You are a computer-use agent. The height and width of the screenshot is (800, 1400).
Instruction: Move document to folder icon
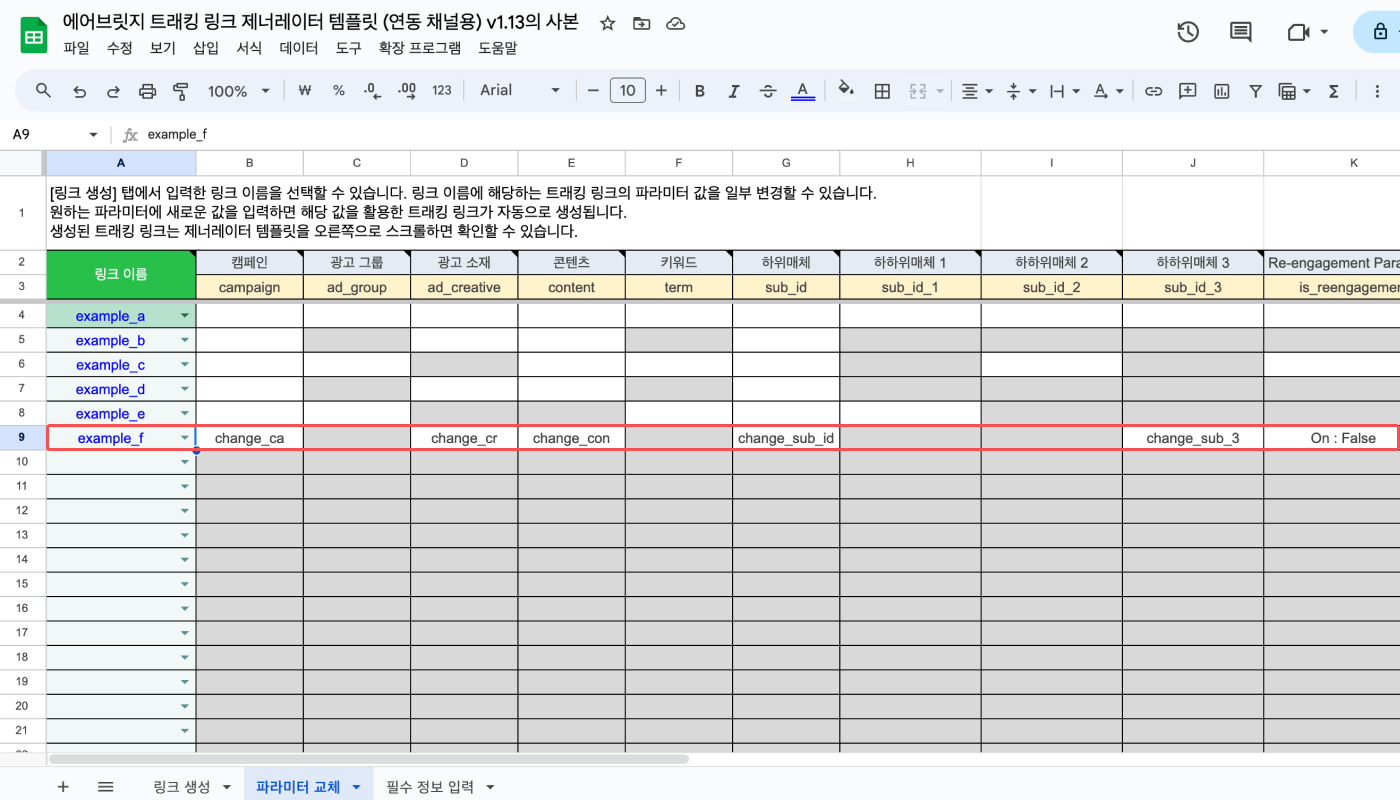[x=641, y=23]
